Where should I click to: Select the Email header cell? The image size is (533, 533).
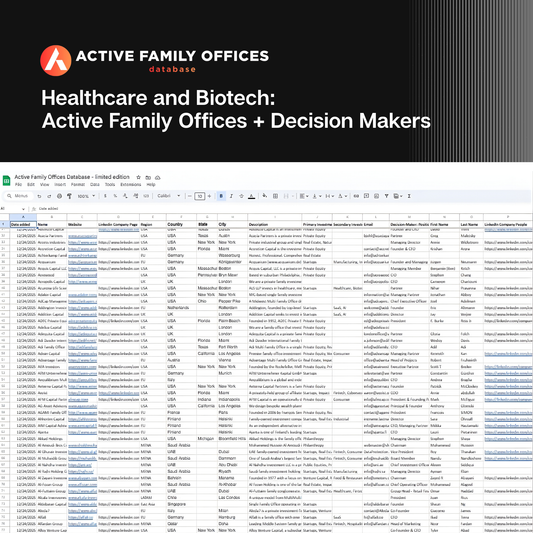click(376, 224)
